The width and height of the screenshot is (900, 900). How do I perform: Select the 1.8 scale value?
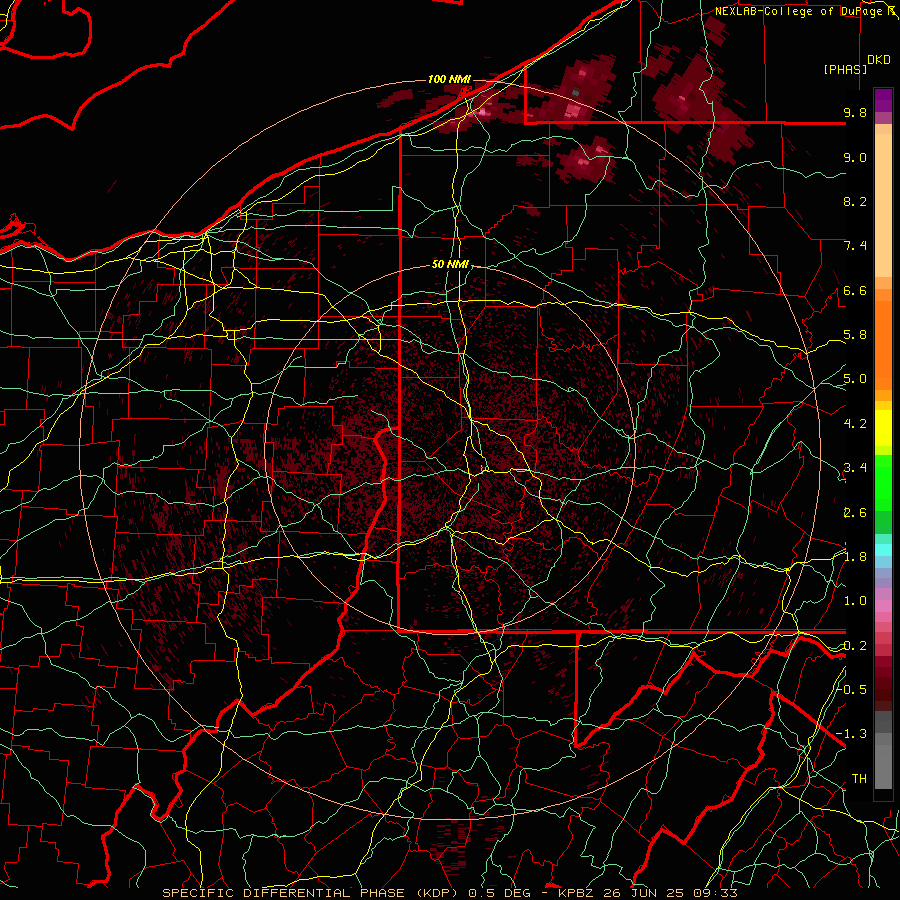855,557
